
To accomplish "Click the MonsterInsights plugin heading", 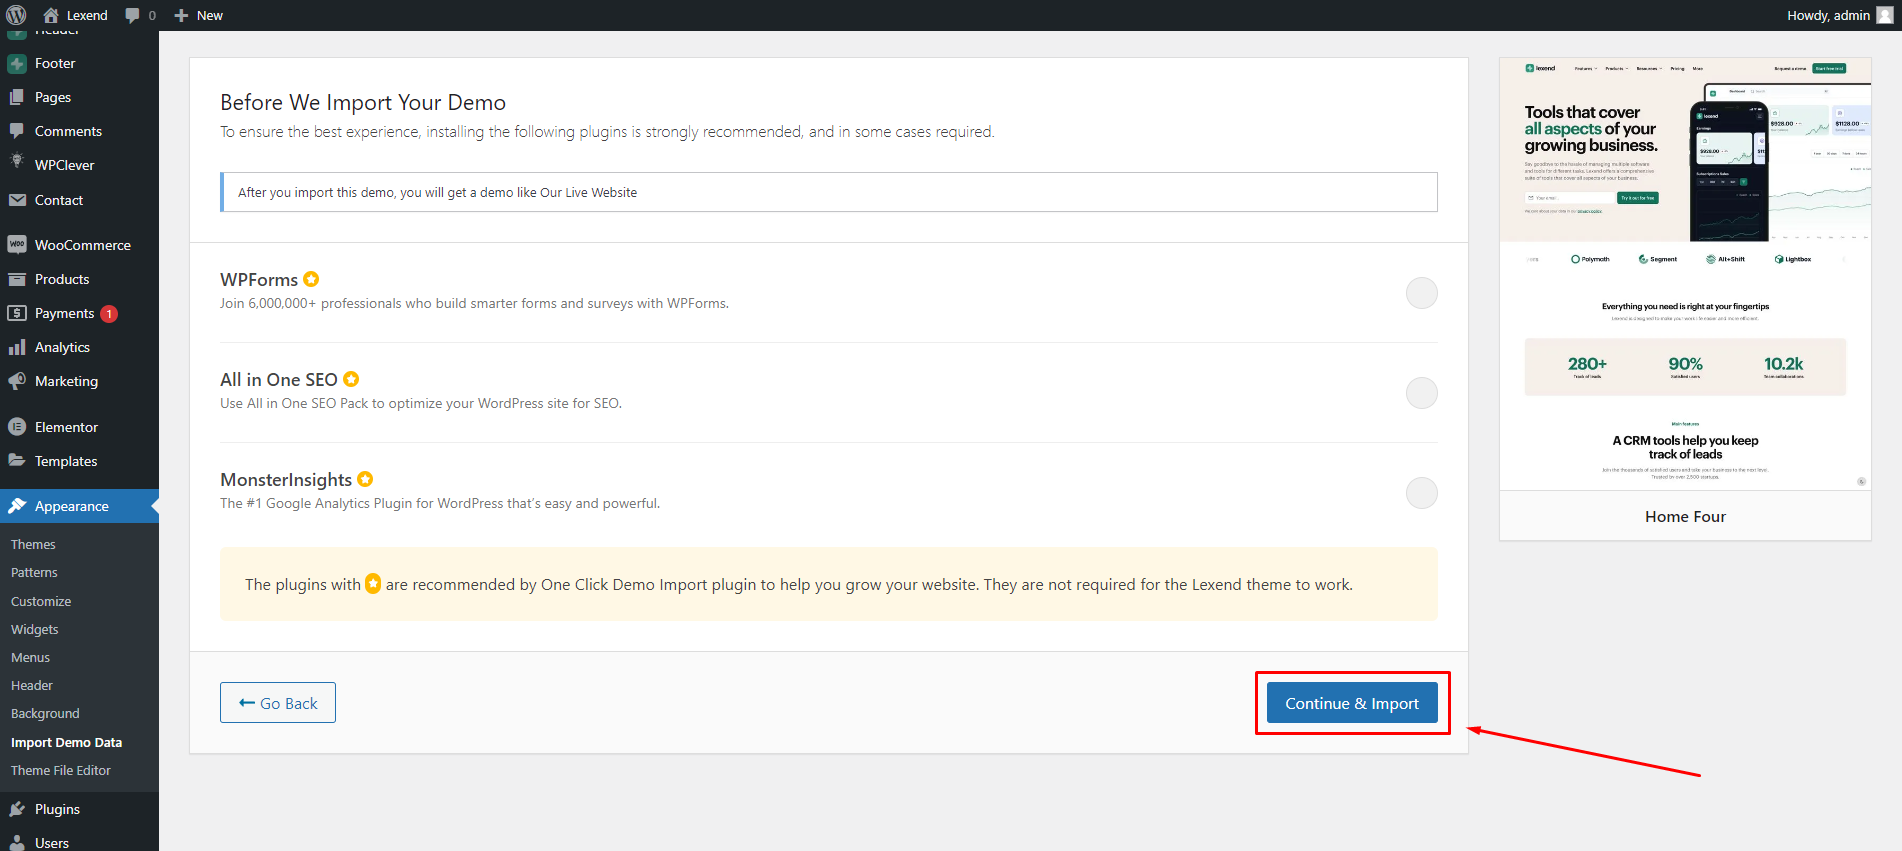I will [286, 480].
